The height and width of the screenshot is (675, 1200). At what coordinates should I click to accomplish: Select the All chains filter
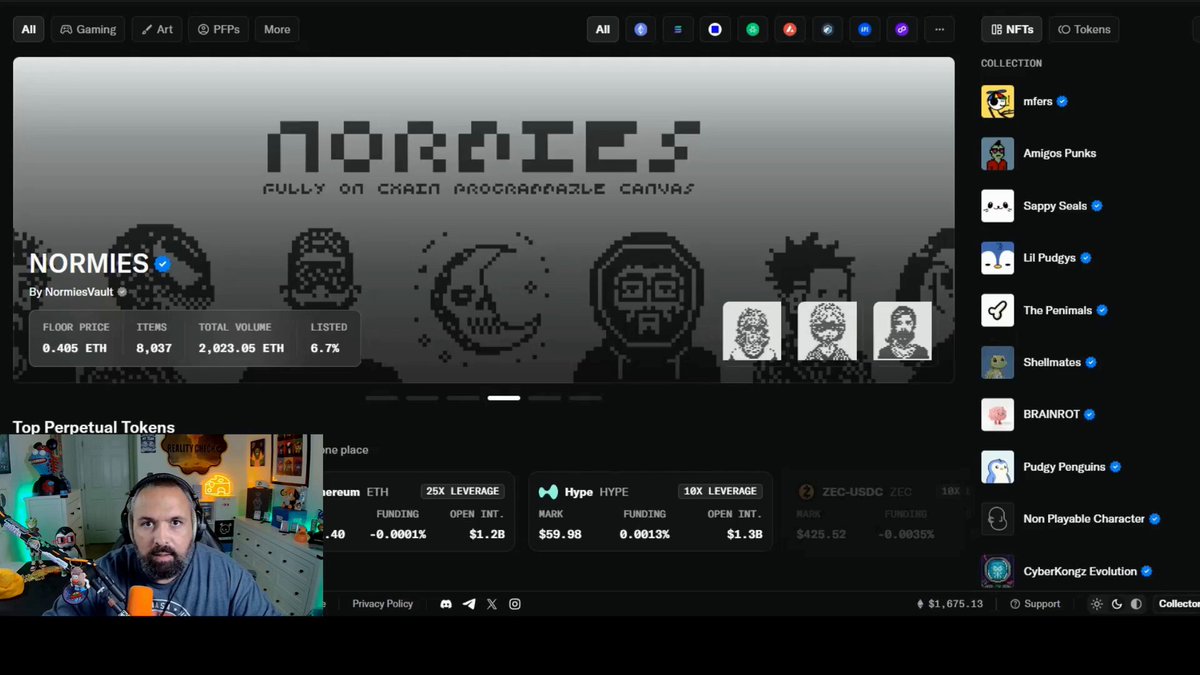click(x=603, y=29)
